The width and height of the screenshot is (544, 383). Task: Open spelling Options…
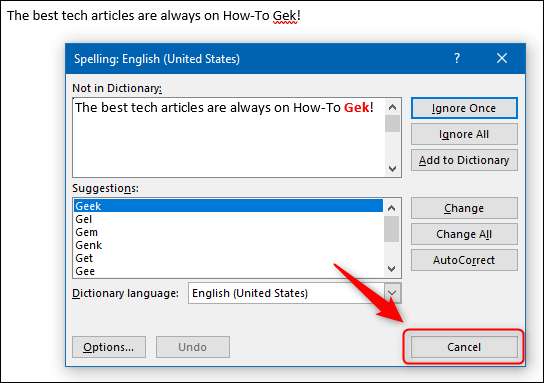109,347
